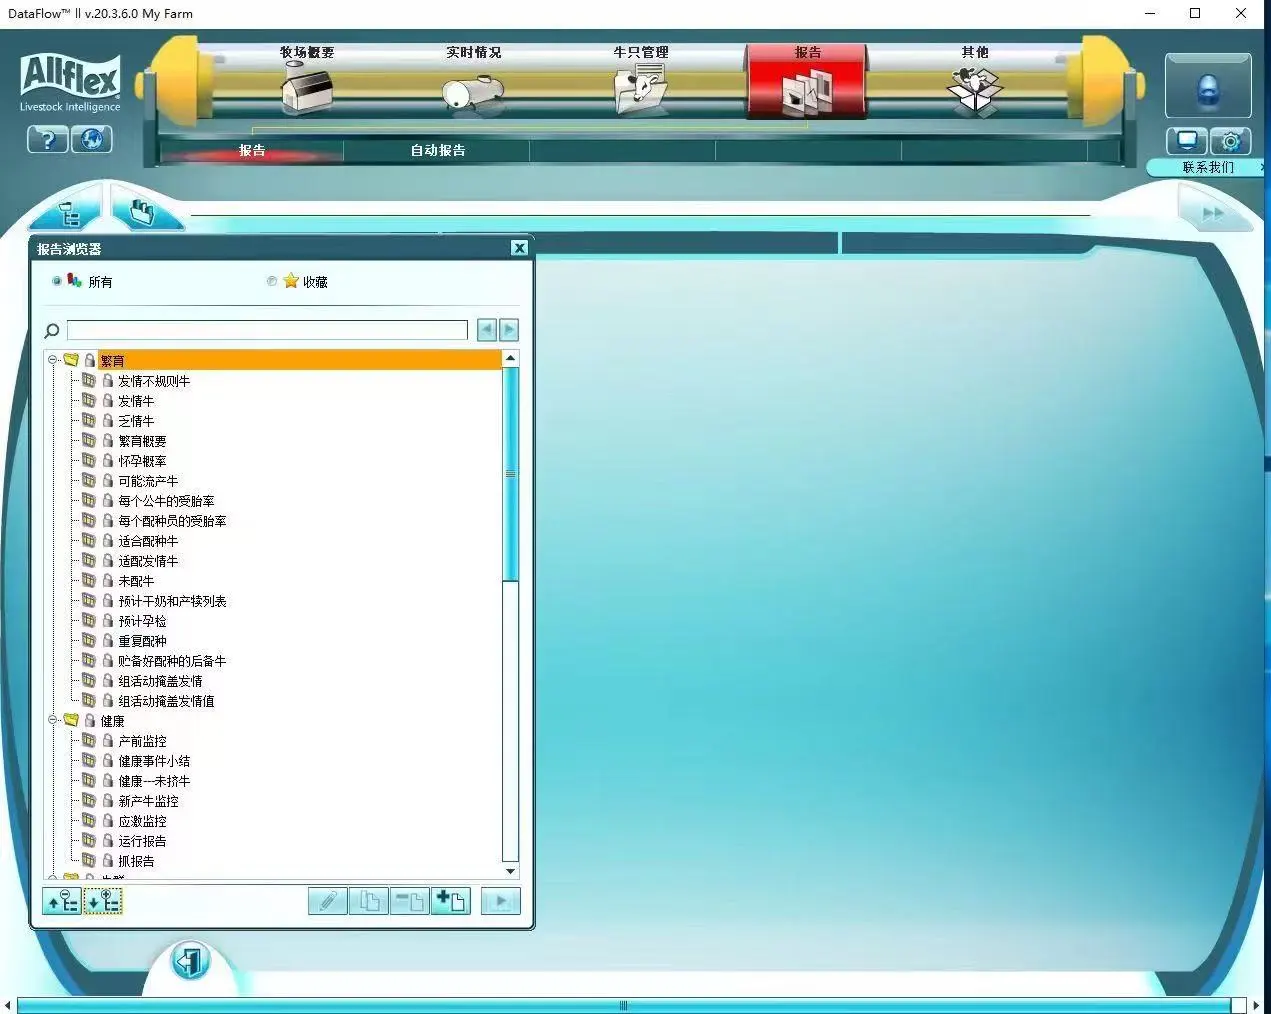Click the bottom horizontal scrollbar thumb

click(x=624, y=1005)
